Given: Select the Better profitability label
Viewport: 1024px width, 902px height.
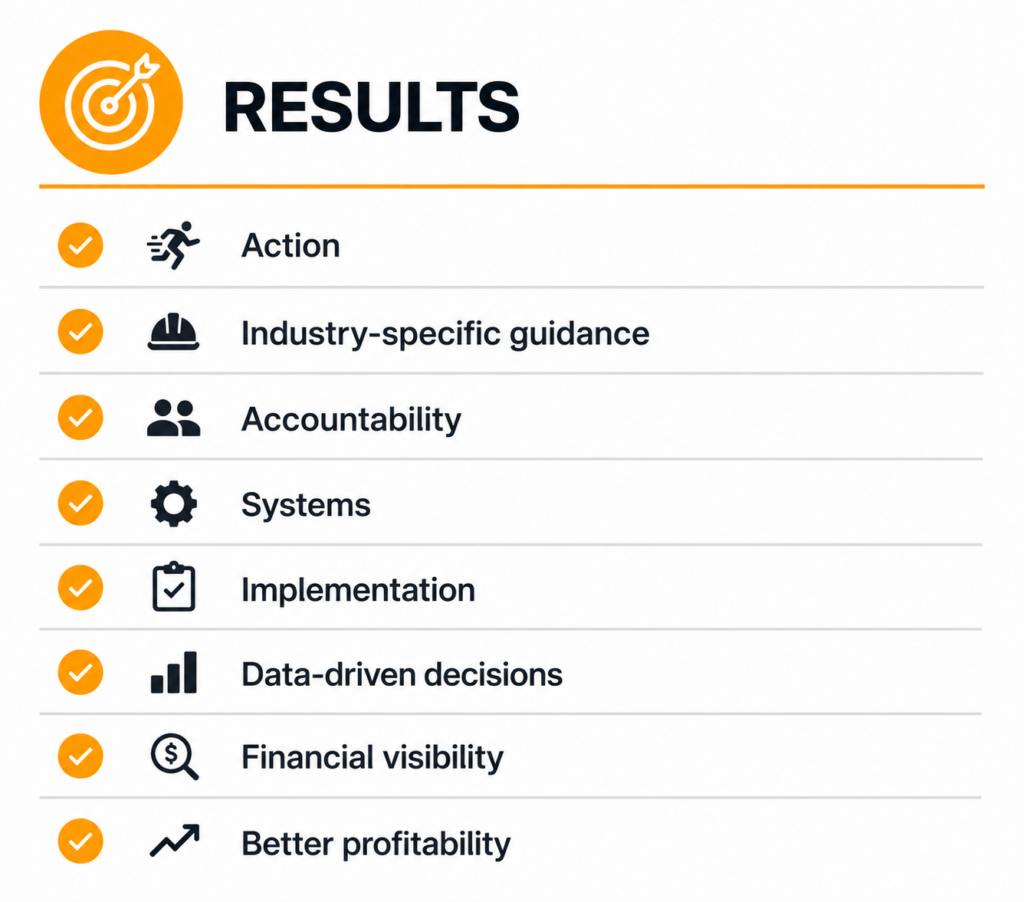Looking at the screenshot, I should (376, 845).
